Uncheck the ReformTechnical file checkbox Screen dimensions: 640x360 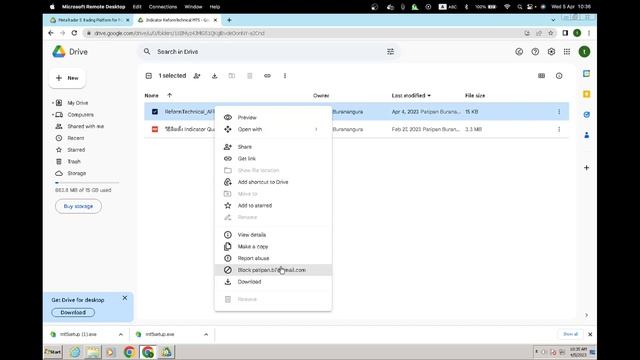pyautogui.click(x=155, y=112)
